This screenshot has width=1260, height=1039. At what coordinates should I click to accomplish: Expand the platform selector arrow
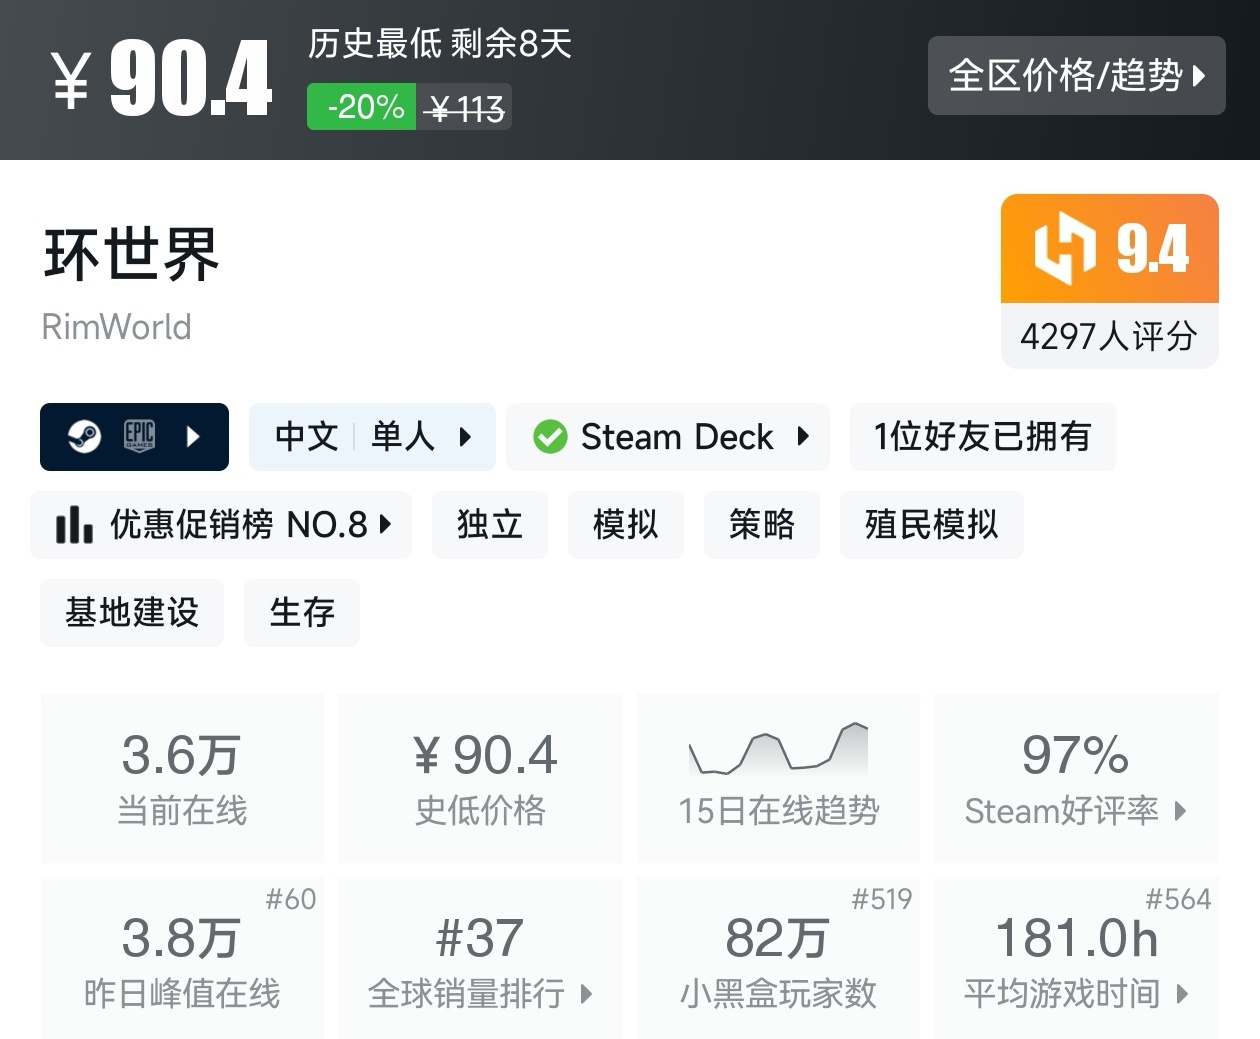193,437
